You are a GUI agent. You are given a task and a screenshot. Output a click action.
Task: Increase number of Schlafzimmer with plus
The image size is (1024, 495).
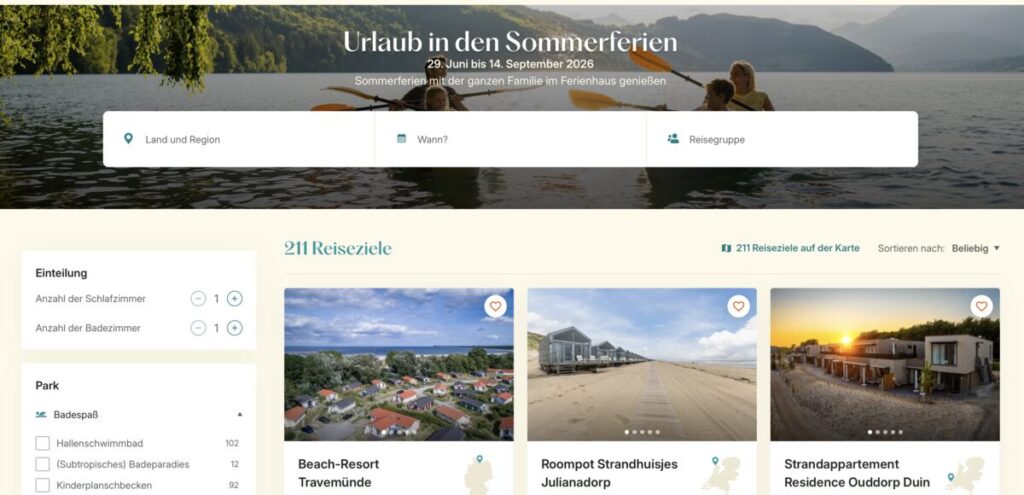tap(234, 298)
